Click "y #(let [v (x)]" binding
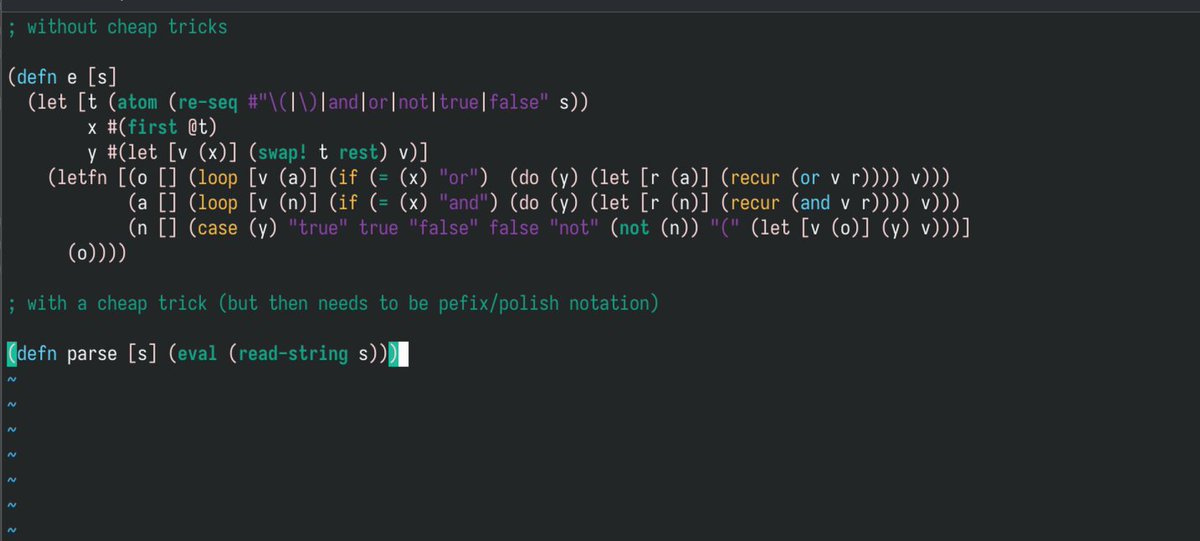 162,152
